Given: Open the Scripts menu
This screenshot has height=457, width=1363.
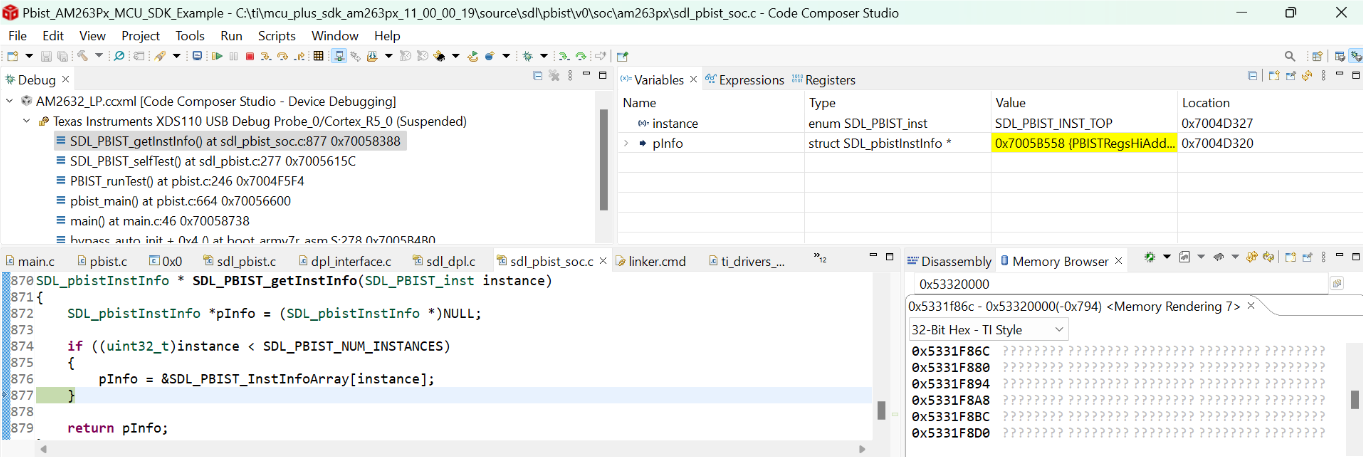Looking at the screenshot, I should tap(277, 35).
